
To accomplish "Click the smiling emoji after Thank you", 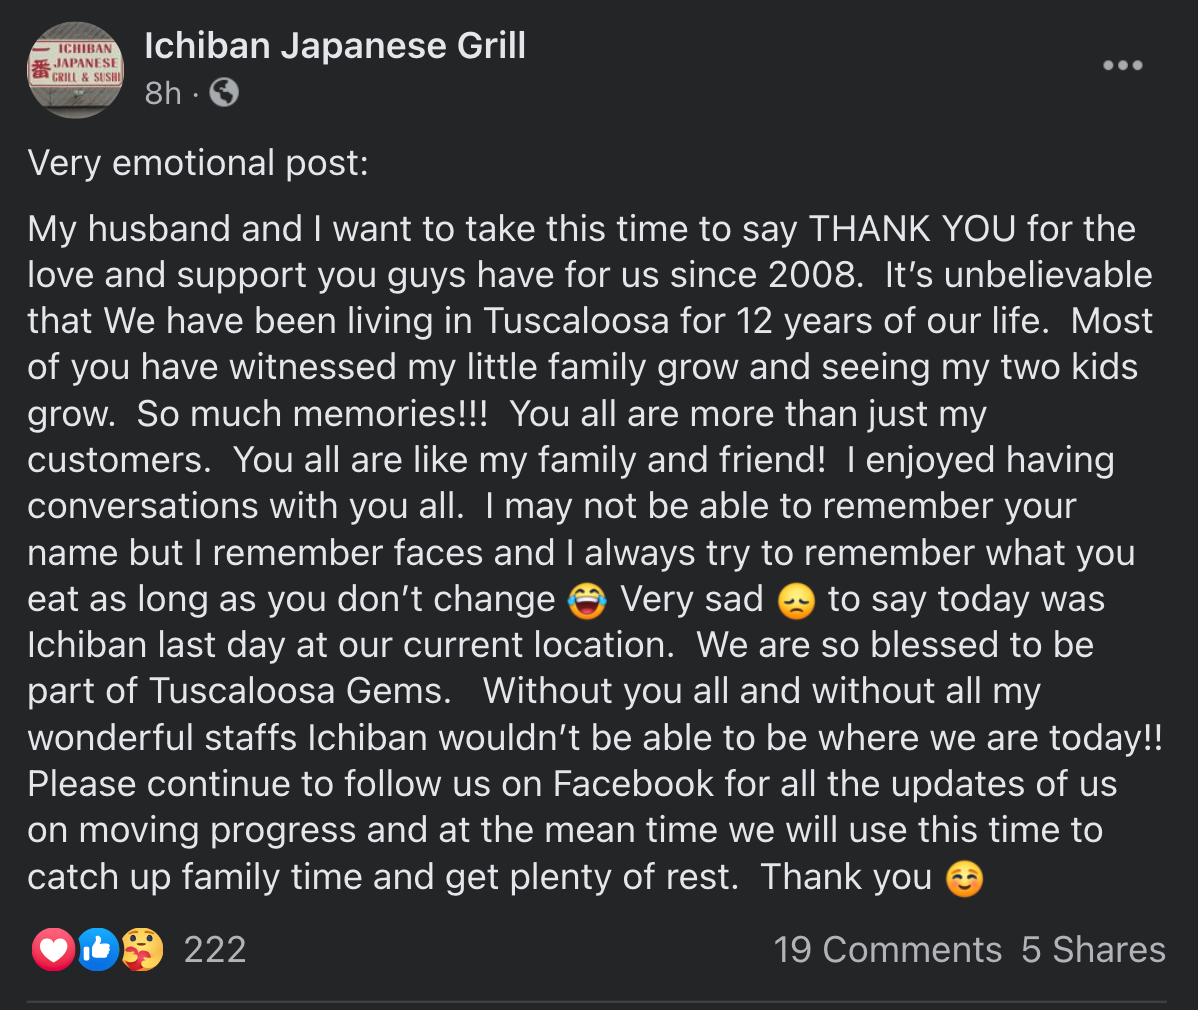I will 964,879.
